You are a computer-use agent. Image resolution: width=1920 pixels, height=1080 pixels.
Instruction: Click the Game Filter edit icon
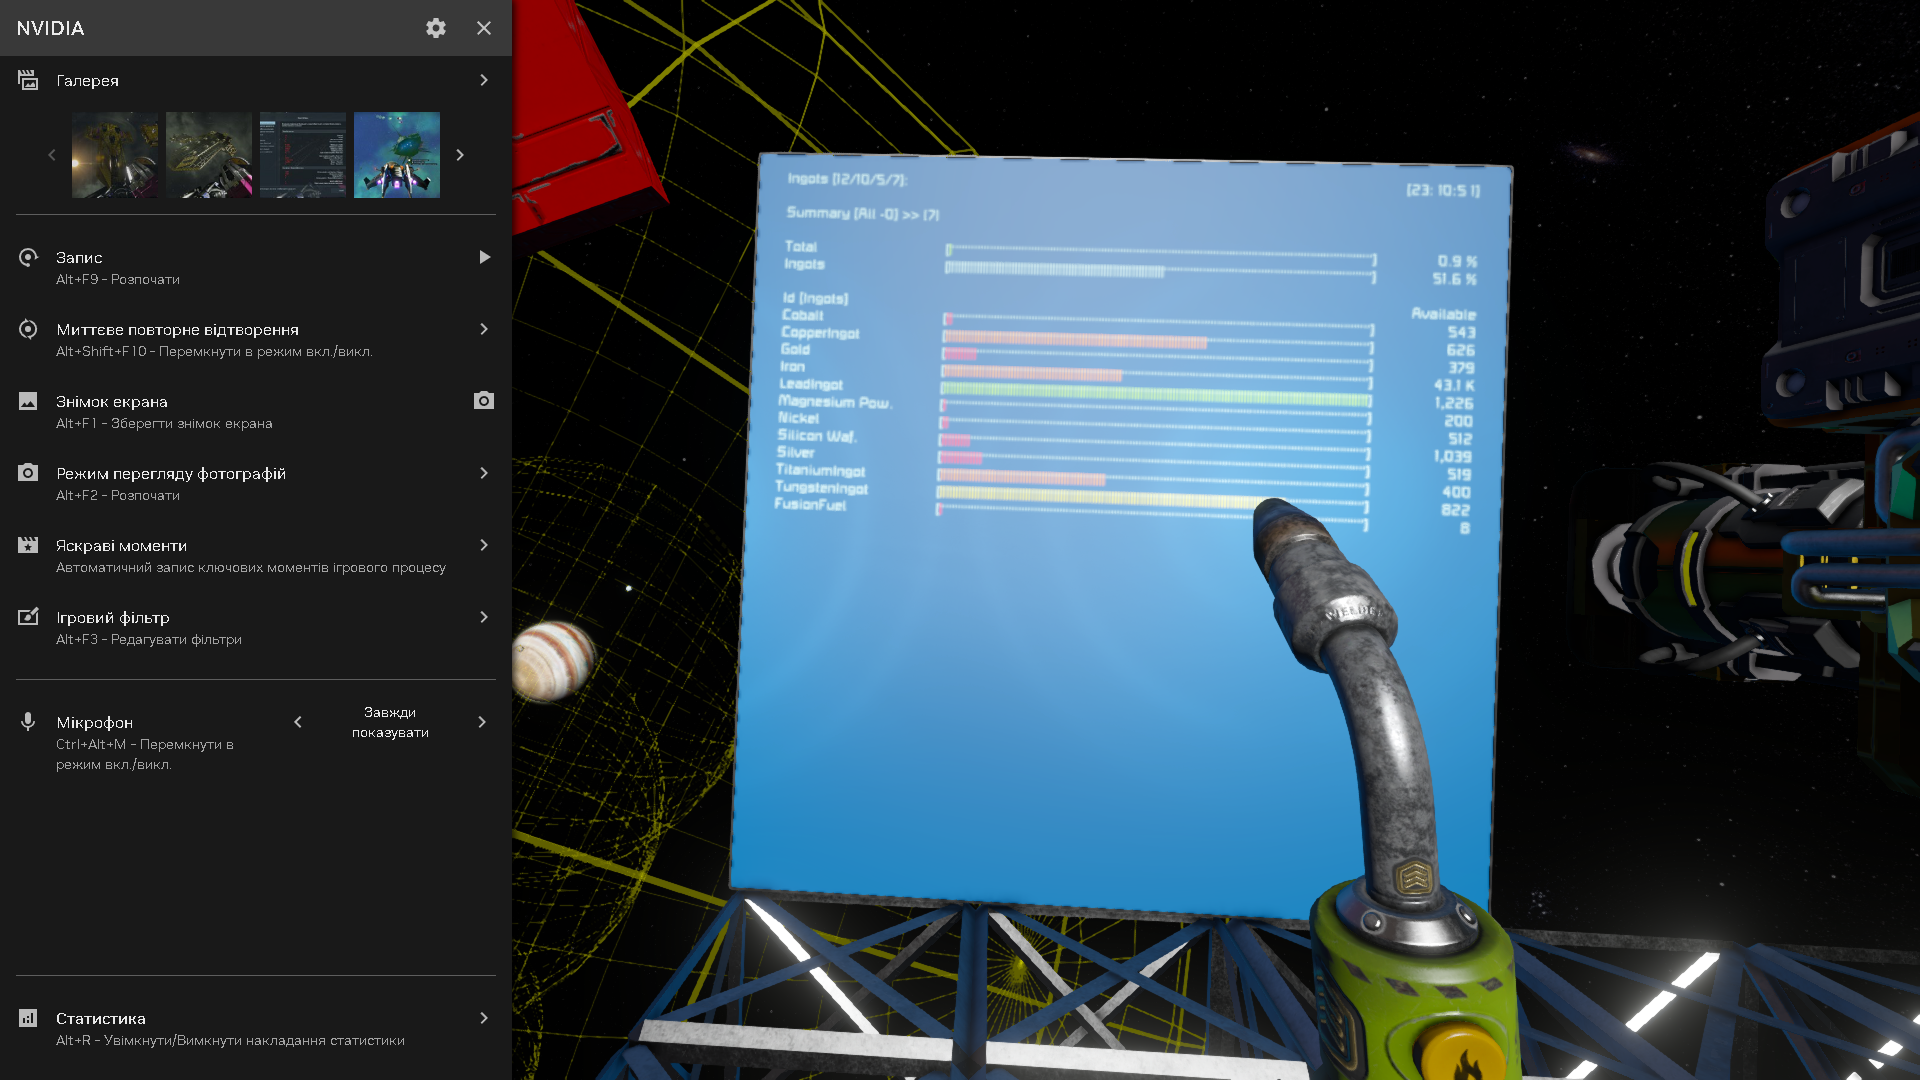click(x=28, y=617)
